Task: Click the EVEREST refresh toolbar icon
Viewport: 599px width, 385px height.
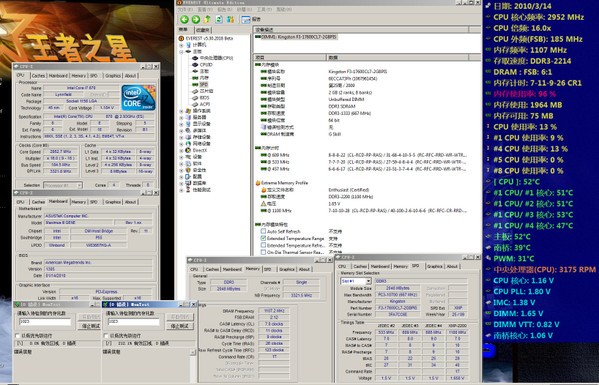Action: pos(219,19)
